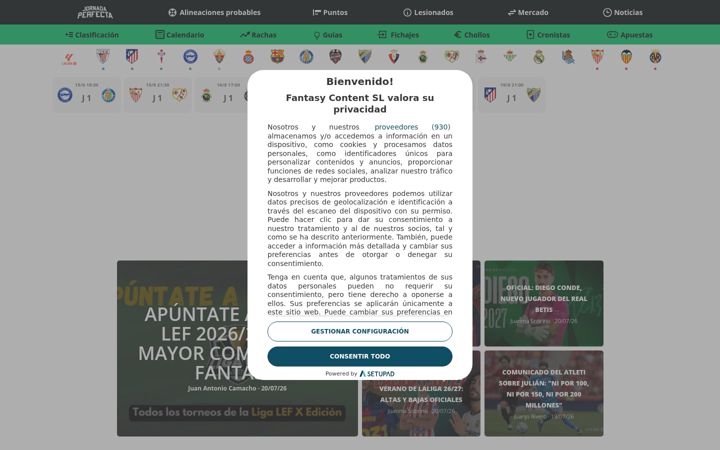Open the Cronistas tab

548,35
